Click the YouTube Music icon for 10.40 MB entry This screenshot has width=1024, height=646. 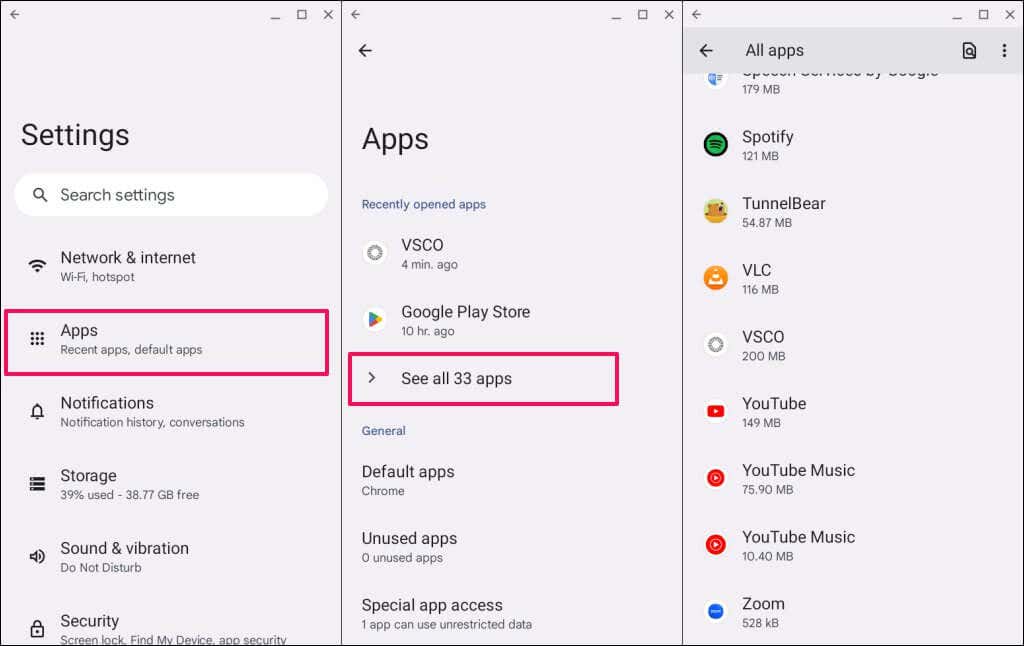pos(716,544)
